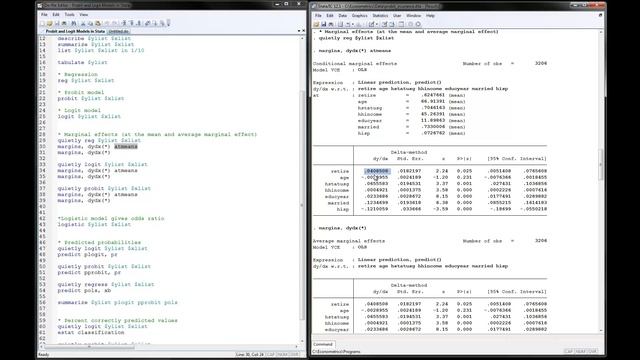Click Open icon in Stata main toolbar
Screen dimensions: 640x360
point(316,24)
